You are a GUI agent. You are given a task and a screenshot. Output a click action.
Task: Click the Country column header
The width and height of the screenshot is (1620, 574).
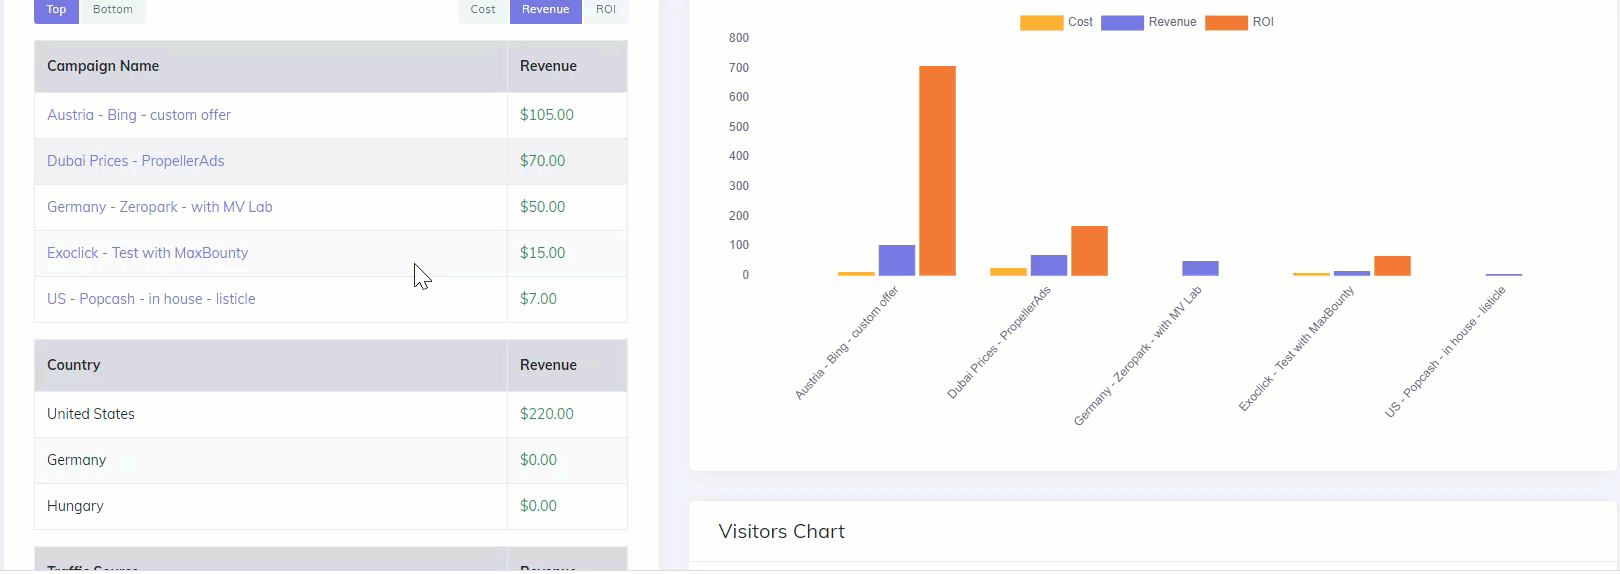click(74, 365)
